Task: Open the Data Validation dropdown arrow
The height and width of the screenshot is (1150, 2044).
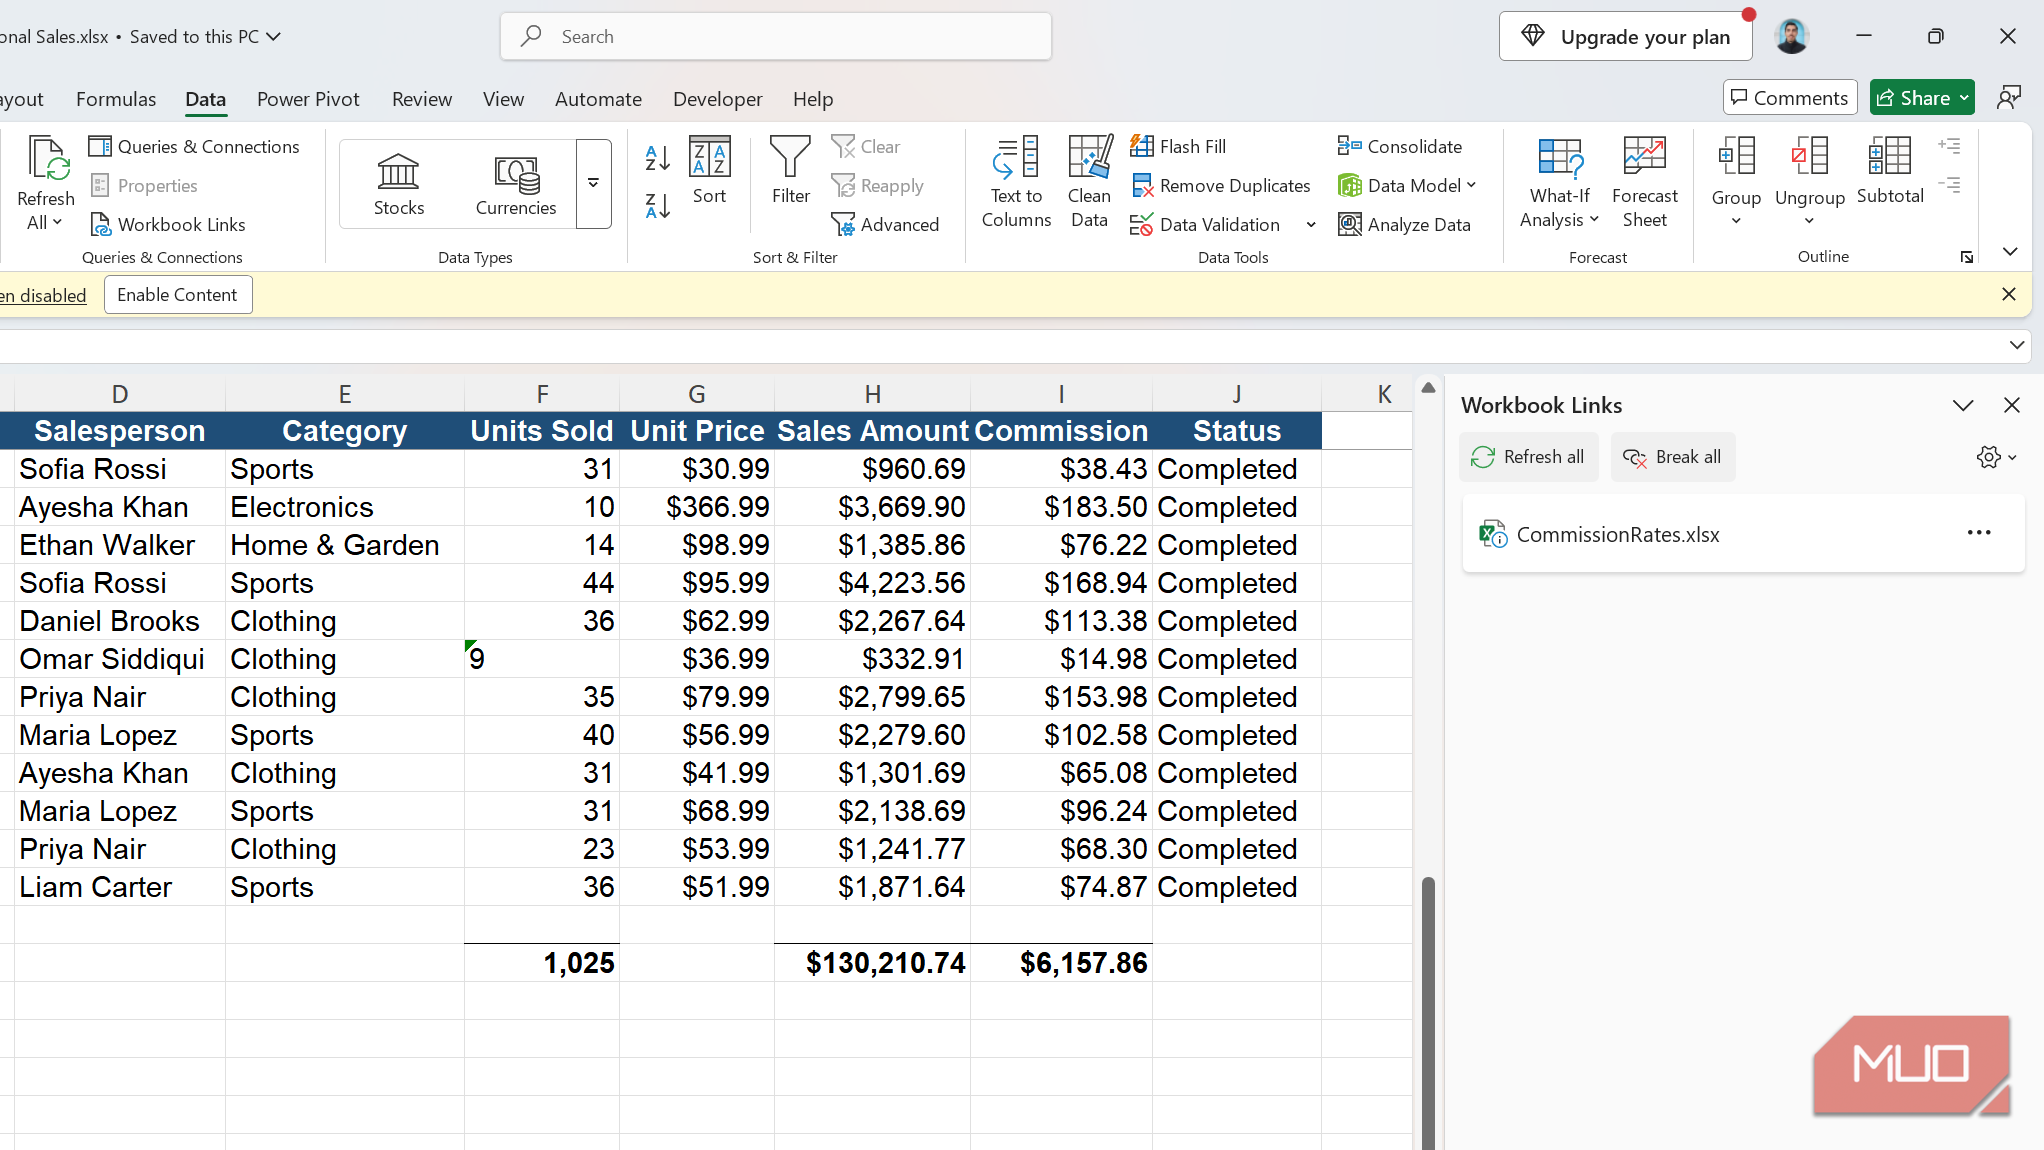Action: coord(1310,225)
